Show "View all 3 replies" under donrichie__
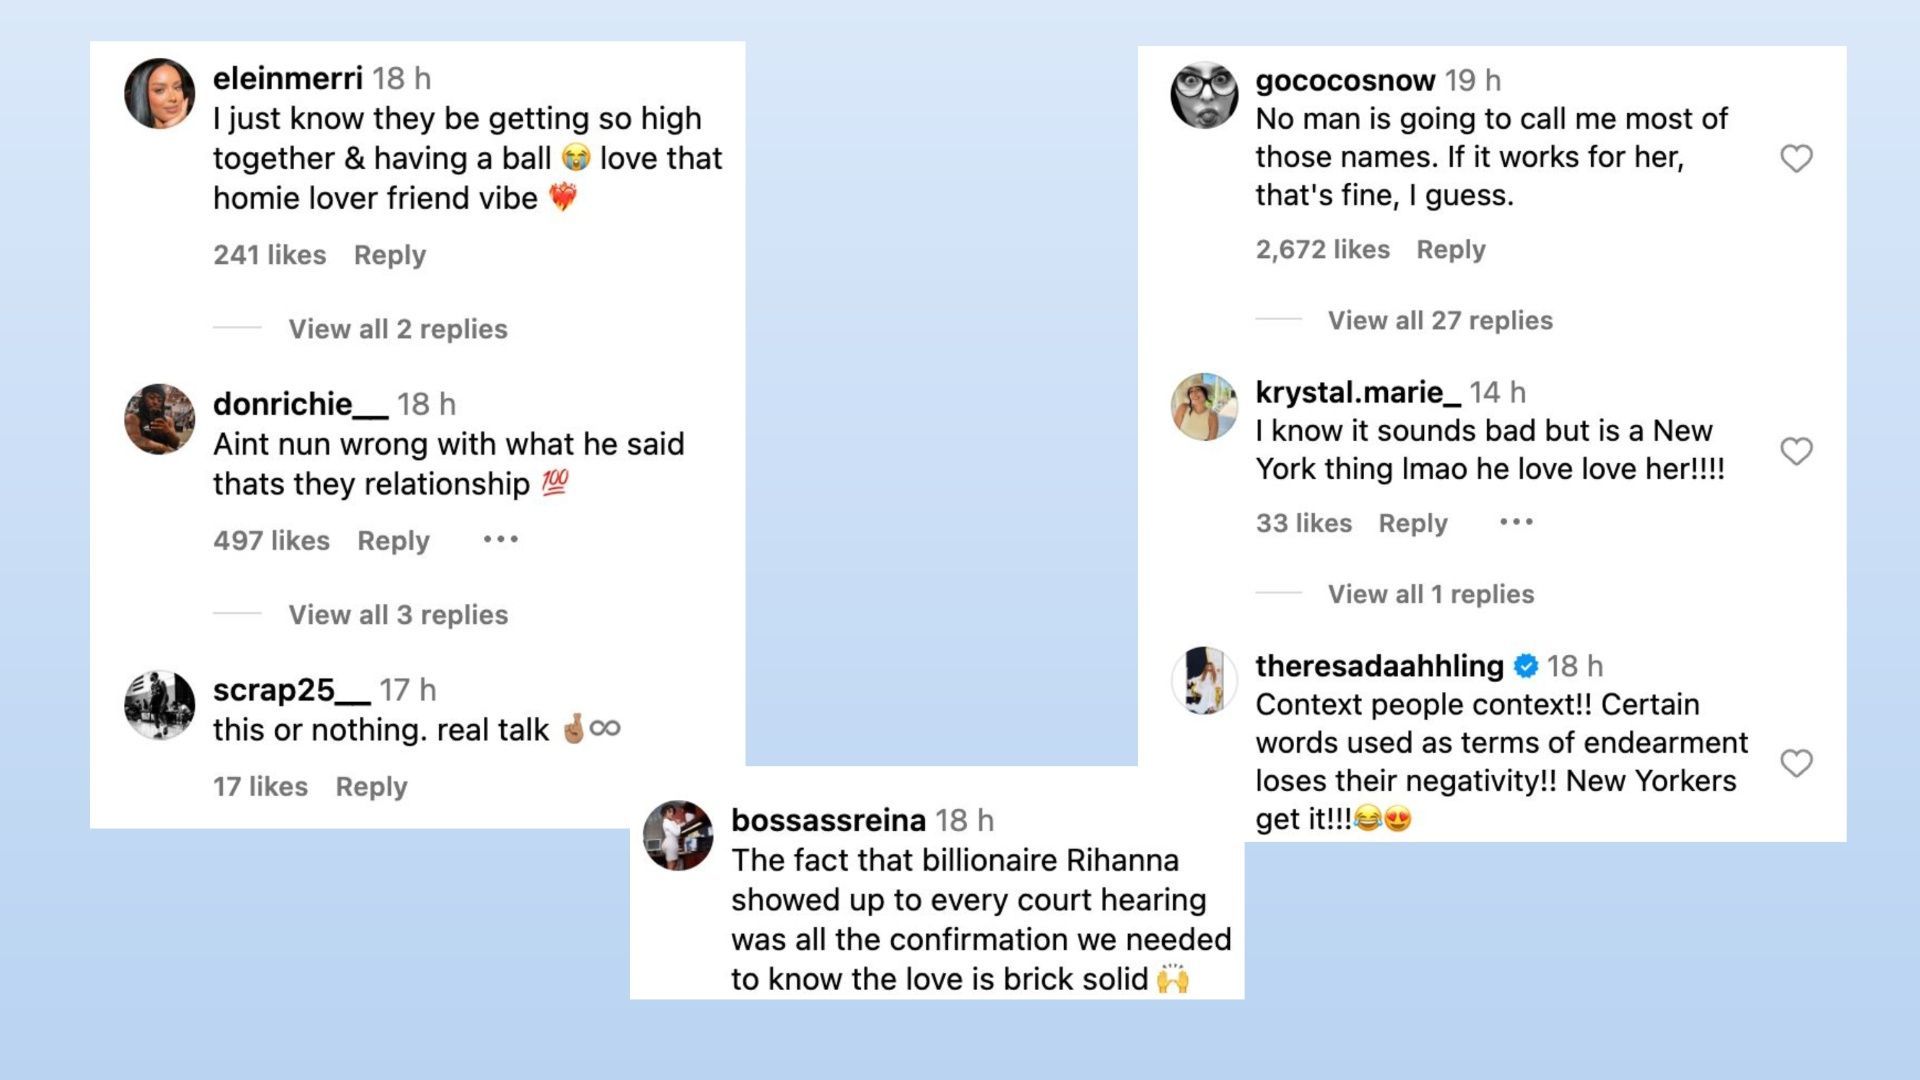Screen dimensions: 1920x1080 pyautogui.click(x=398, y=615)
